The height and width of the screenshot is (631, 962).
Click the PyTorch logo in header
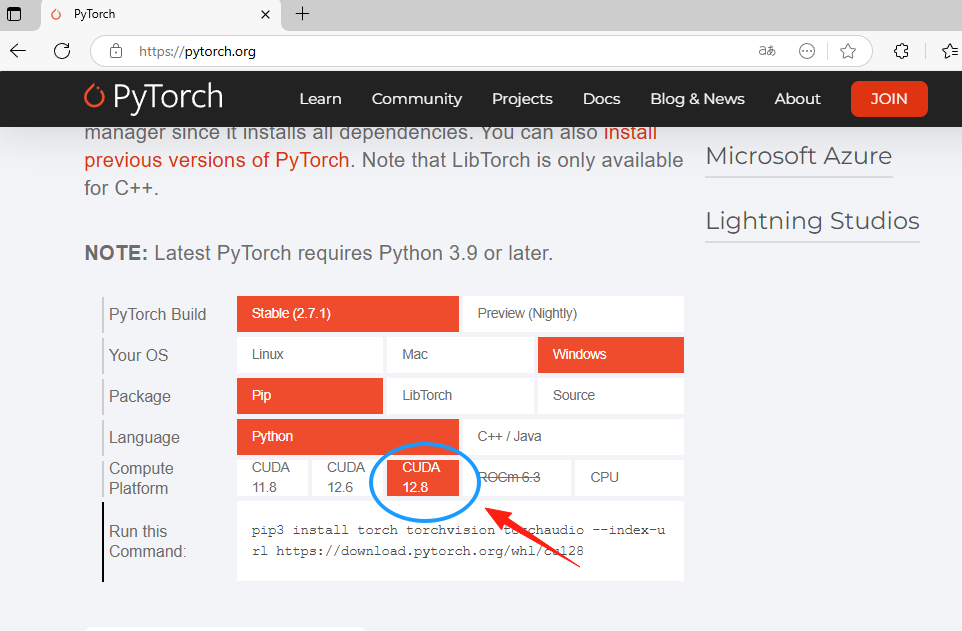click(153, 98)
